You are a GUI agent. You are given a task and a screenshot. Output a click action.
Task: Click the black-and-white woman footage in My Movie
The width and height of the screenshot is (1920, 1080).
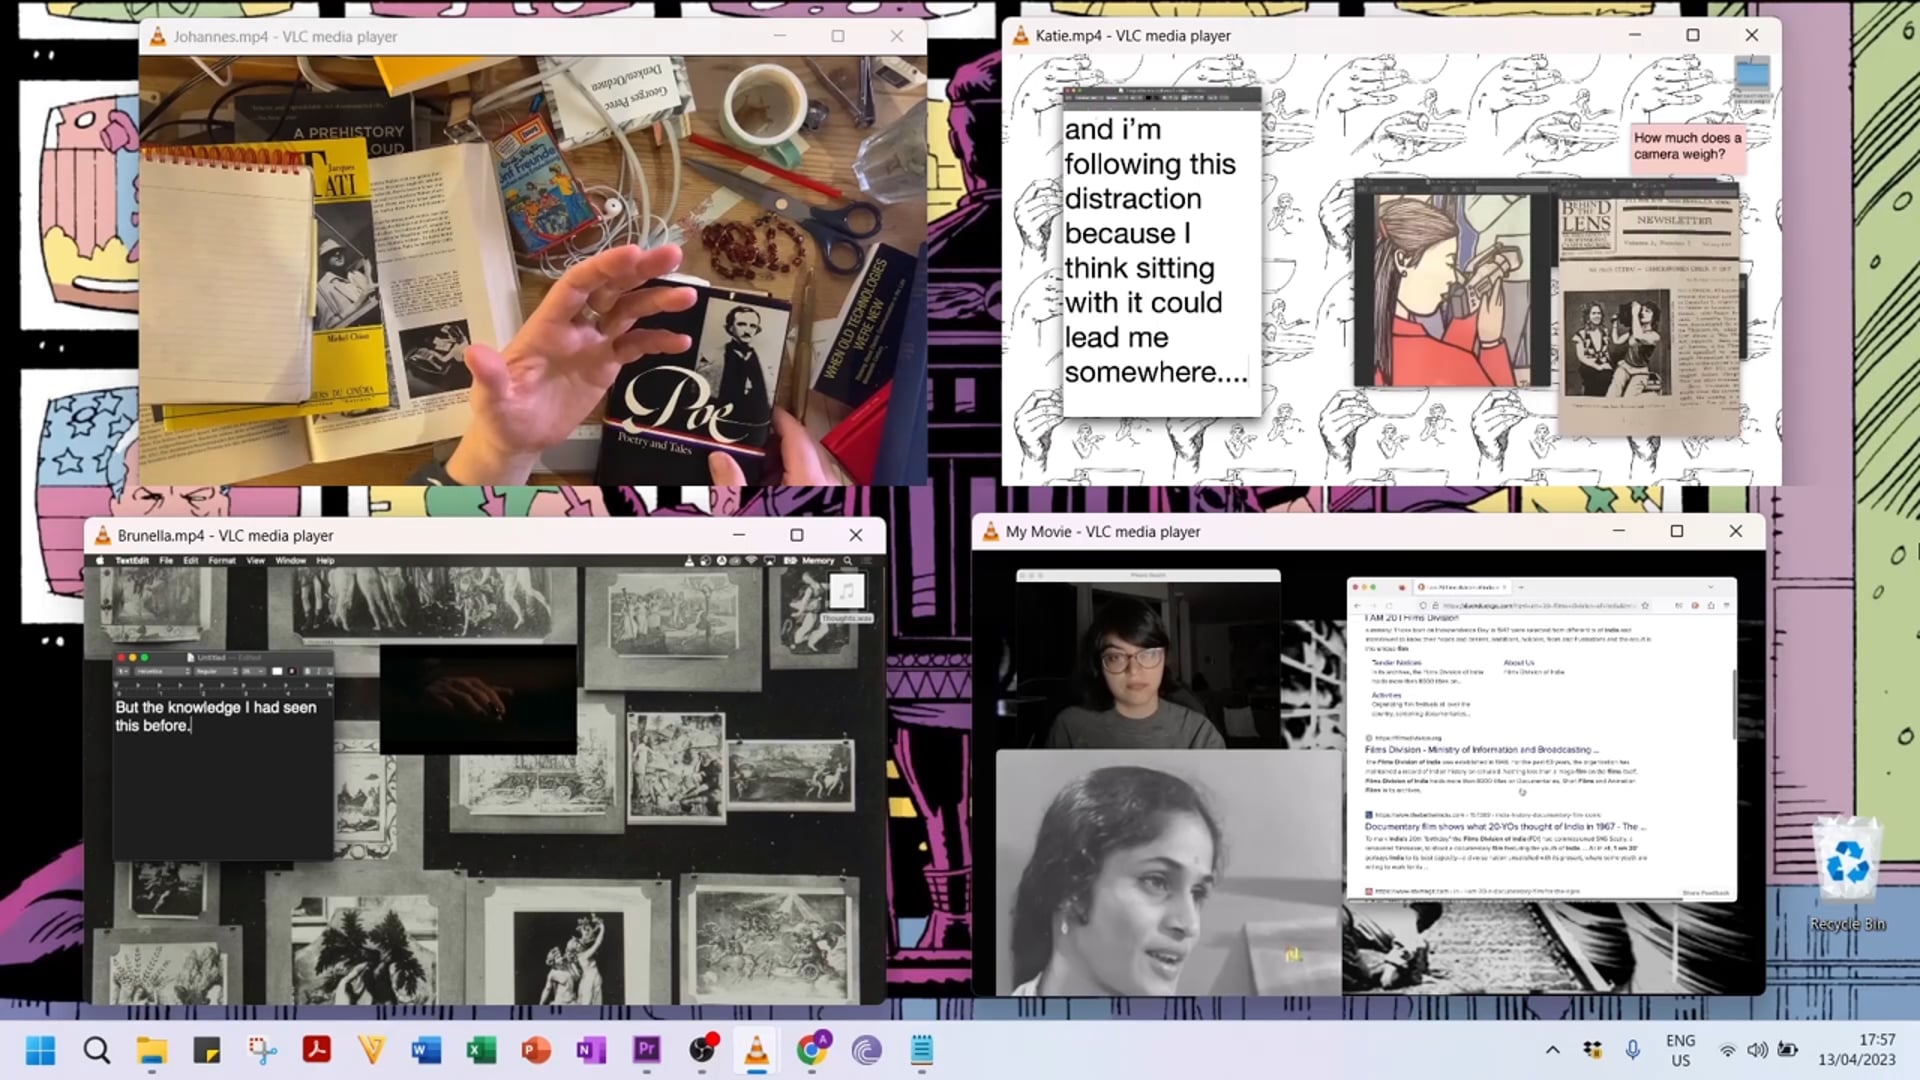point(1169,872)
